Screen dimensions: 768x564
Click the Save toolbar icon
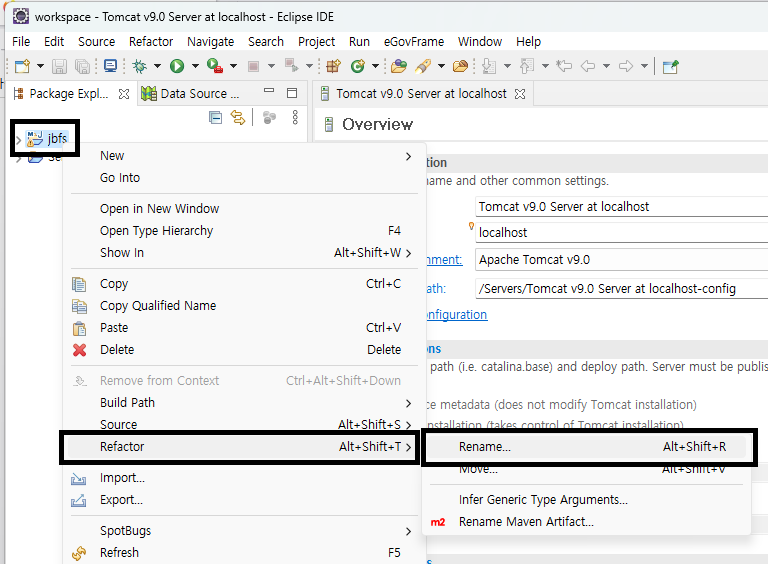point(59,66)
